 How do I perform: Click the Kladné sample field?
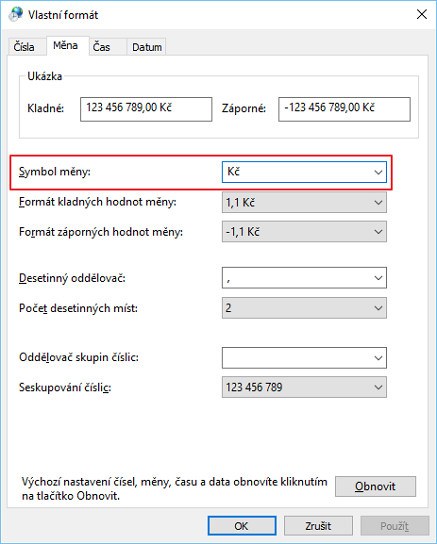tap(146, 109)
